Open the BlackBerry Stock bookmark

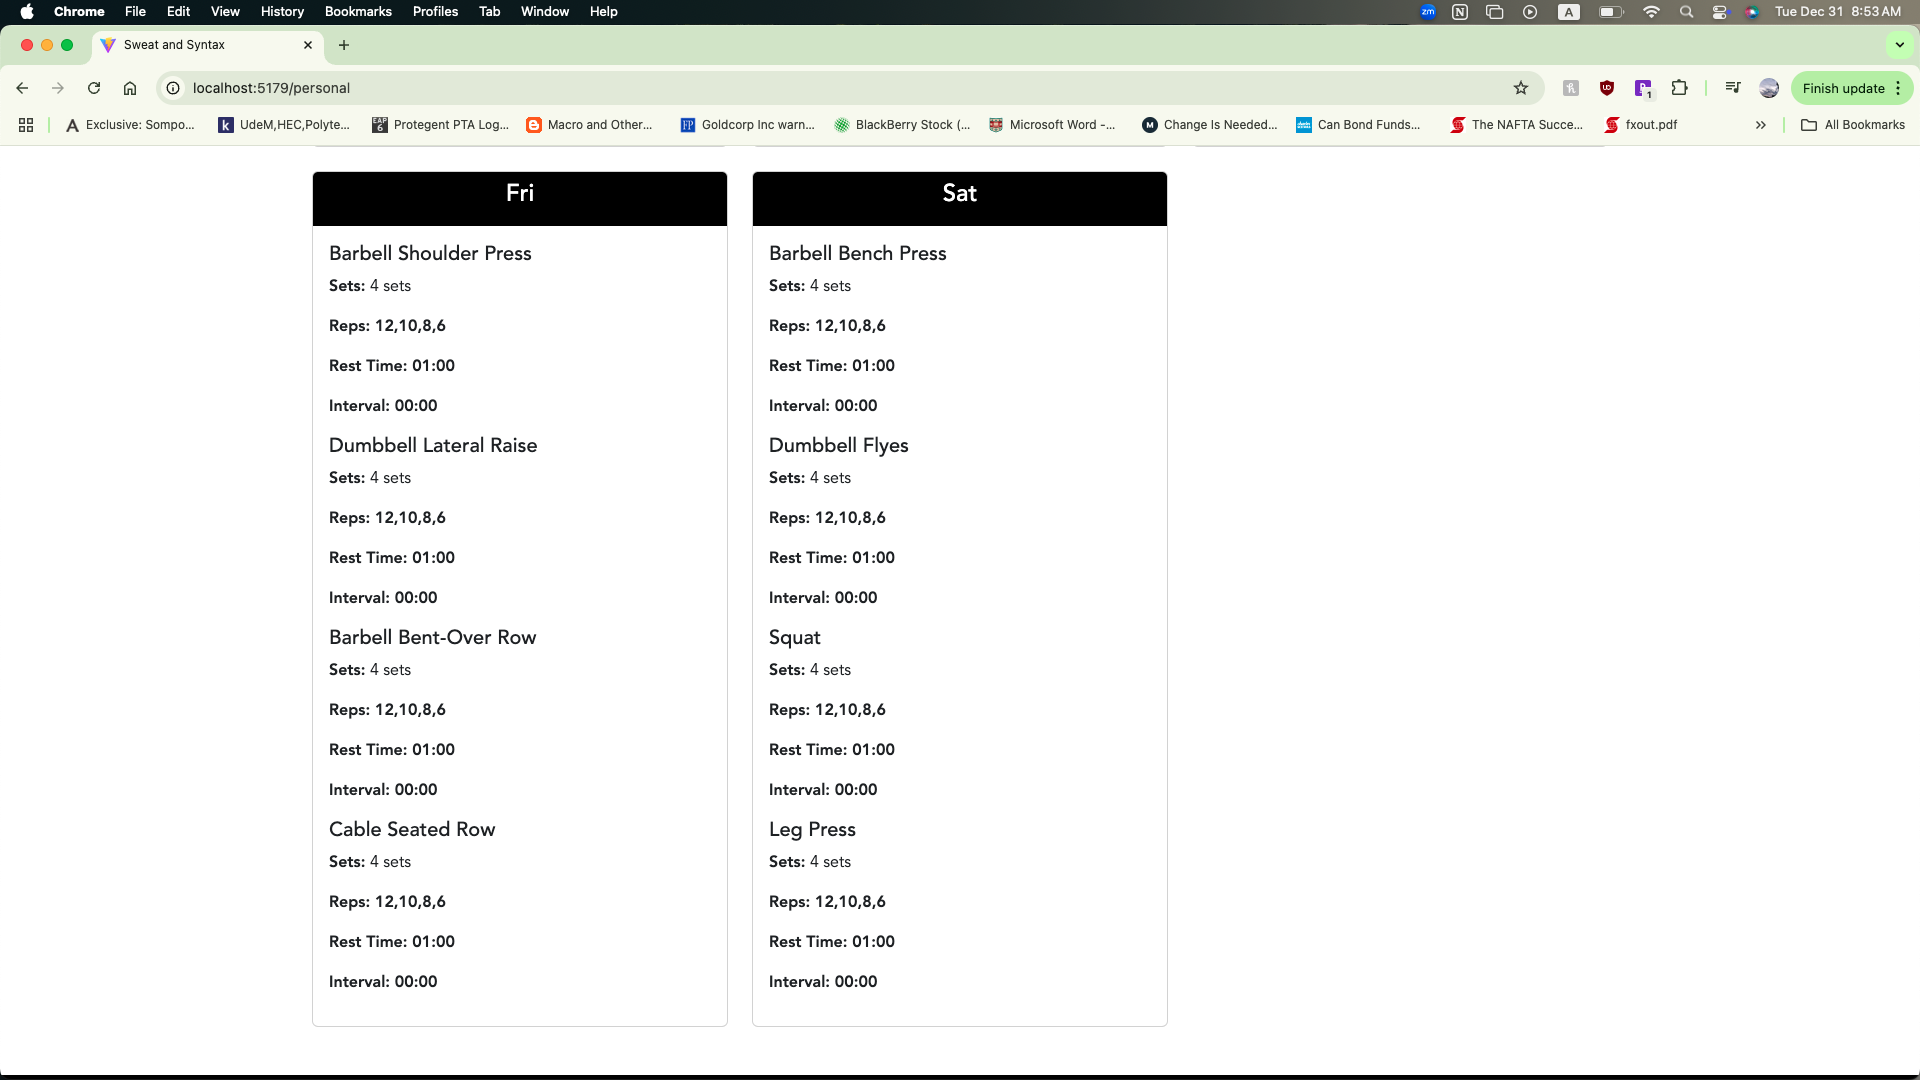pos(902,125)
